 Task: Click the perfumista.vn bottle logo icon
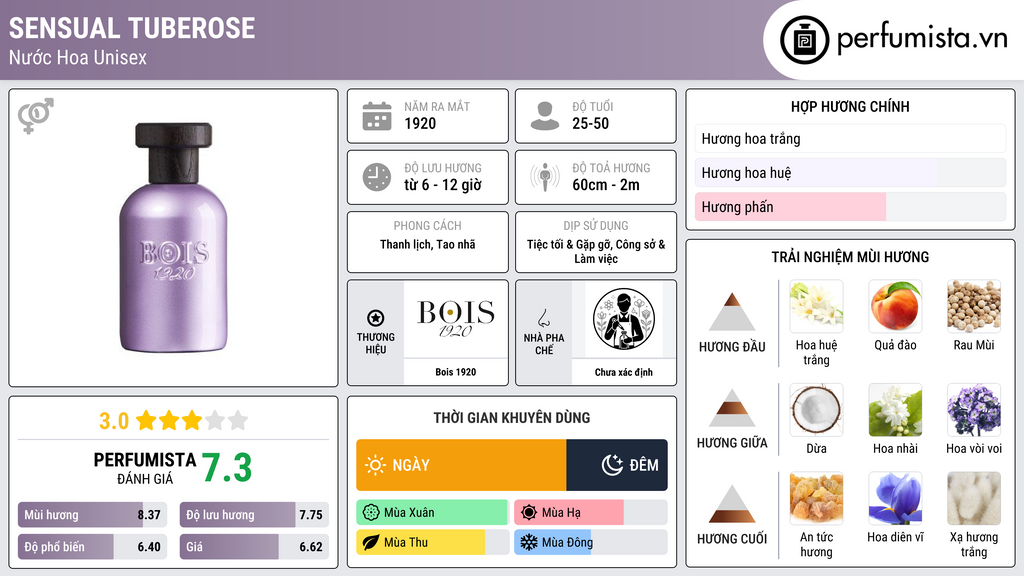[x=805, y=40]
